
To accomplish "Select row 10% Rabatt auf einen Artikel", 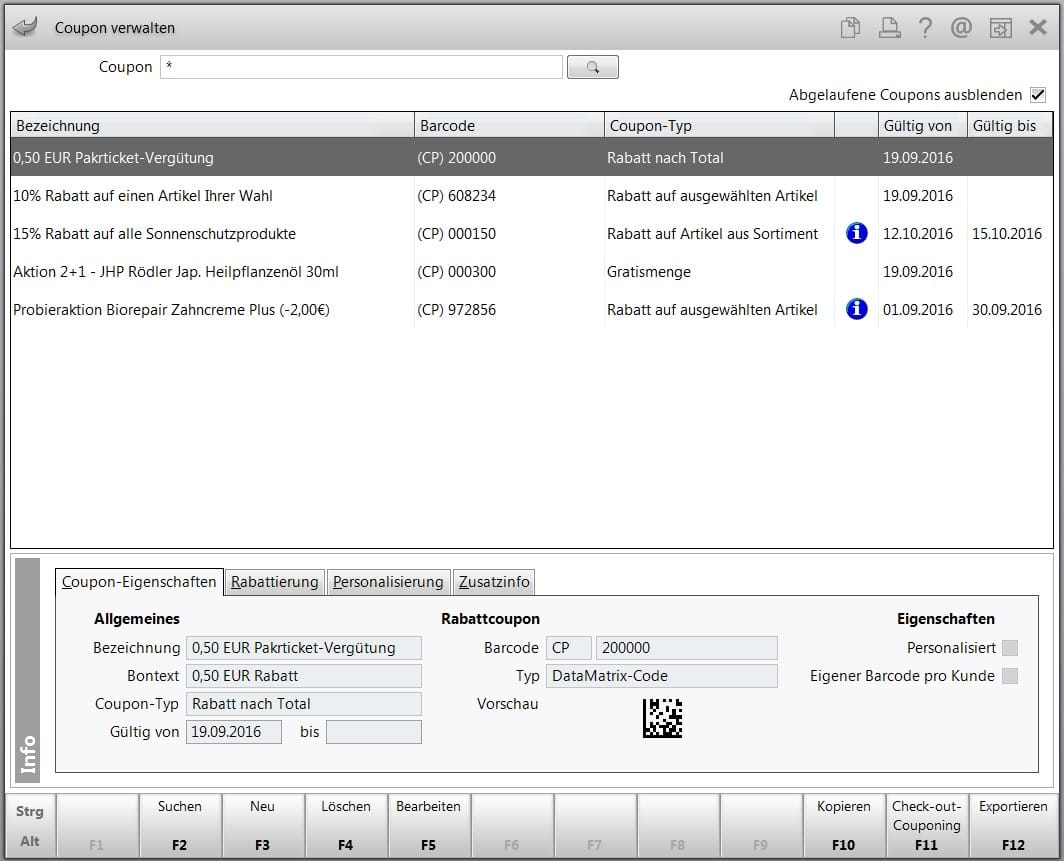I will 532,195.
